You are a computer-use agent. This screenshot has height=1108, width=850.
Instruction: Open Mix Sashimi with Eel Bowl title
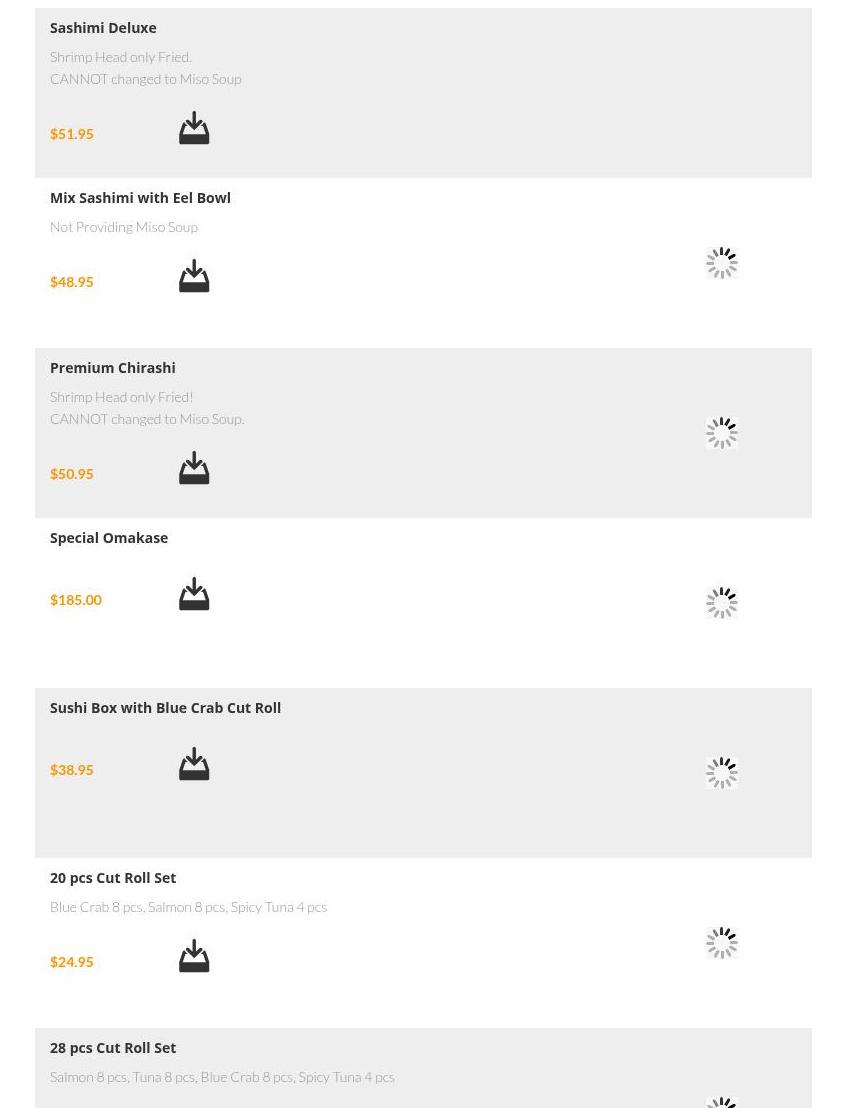pyautogui.click(x=140, y=198)
